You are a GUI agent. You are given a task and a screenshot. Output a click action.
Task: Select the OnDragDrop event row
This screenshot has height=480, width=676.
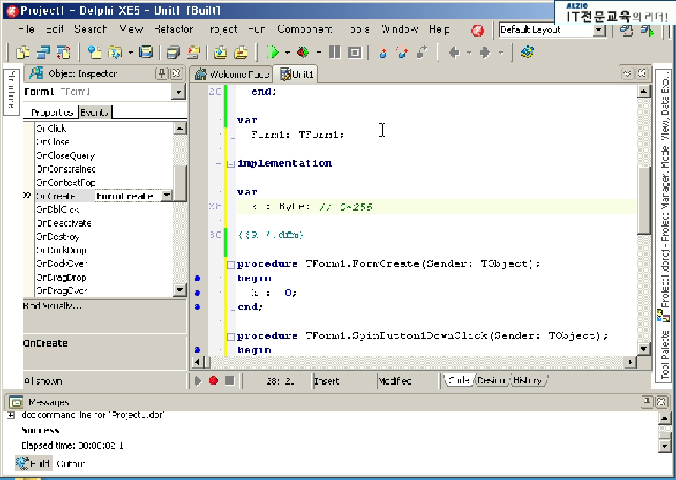click(103, 277)
